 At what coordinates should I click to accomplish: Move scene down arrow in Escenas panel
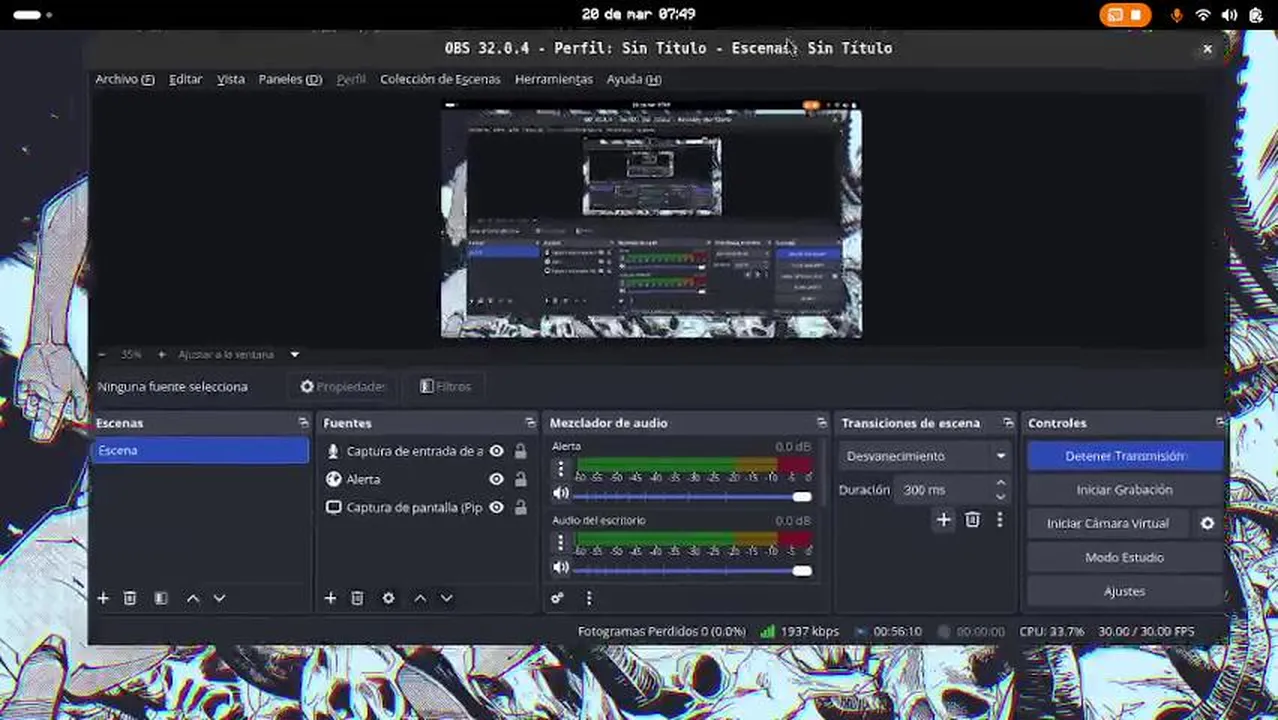click(x=219, y=598)
